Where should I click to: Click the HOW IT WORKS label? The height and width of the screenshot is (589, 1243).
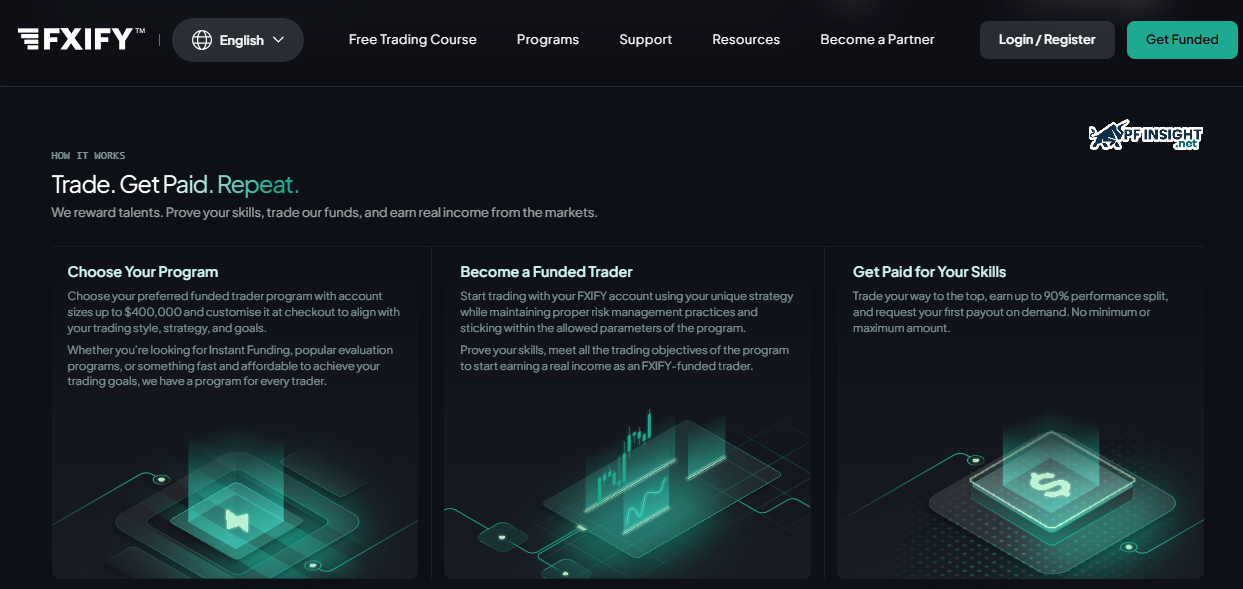(x=88, y=156)
